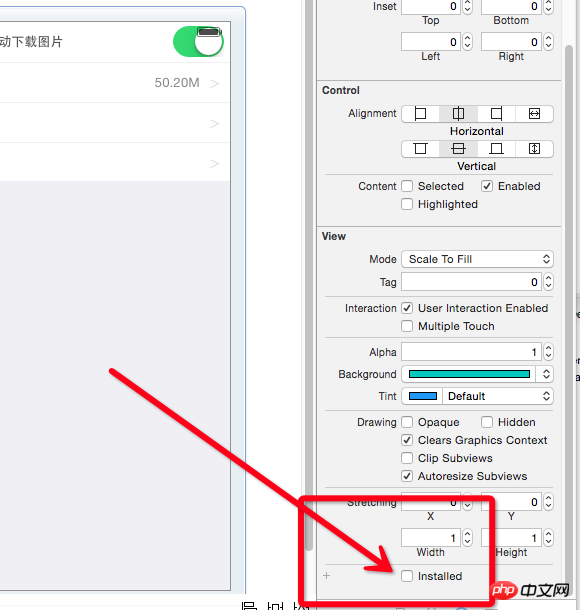
Task: Click the plus button beside Installed
Action: (326, 575)
